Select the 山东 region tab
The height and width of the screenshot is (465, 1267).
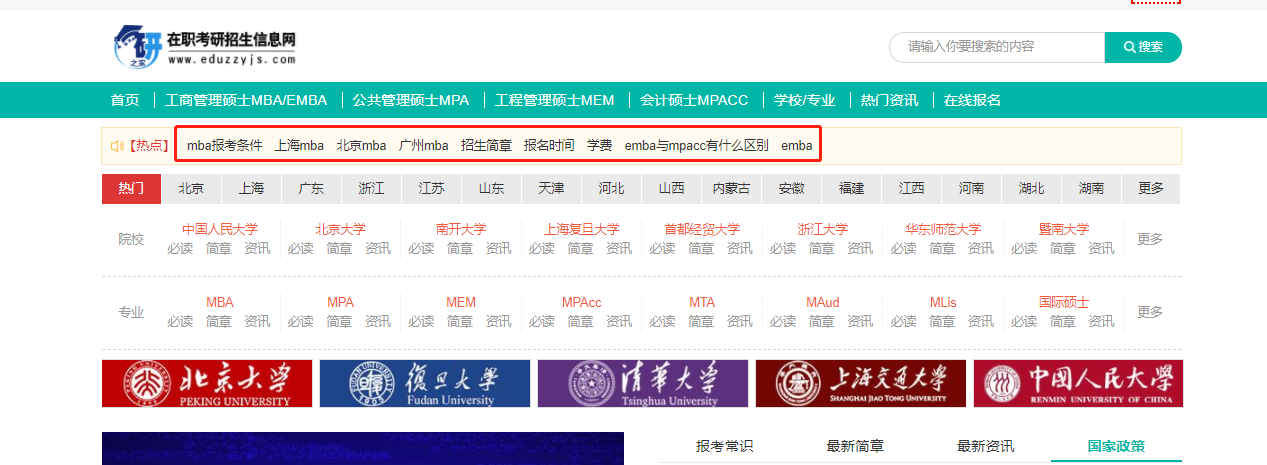pos(491,189)
